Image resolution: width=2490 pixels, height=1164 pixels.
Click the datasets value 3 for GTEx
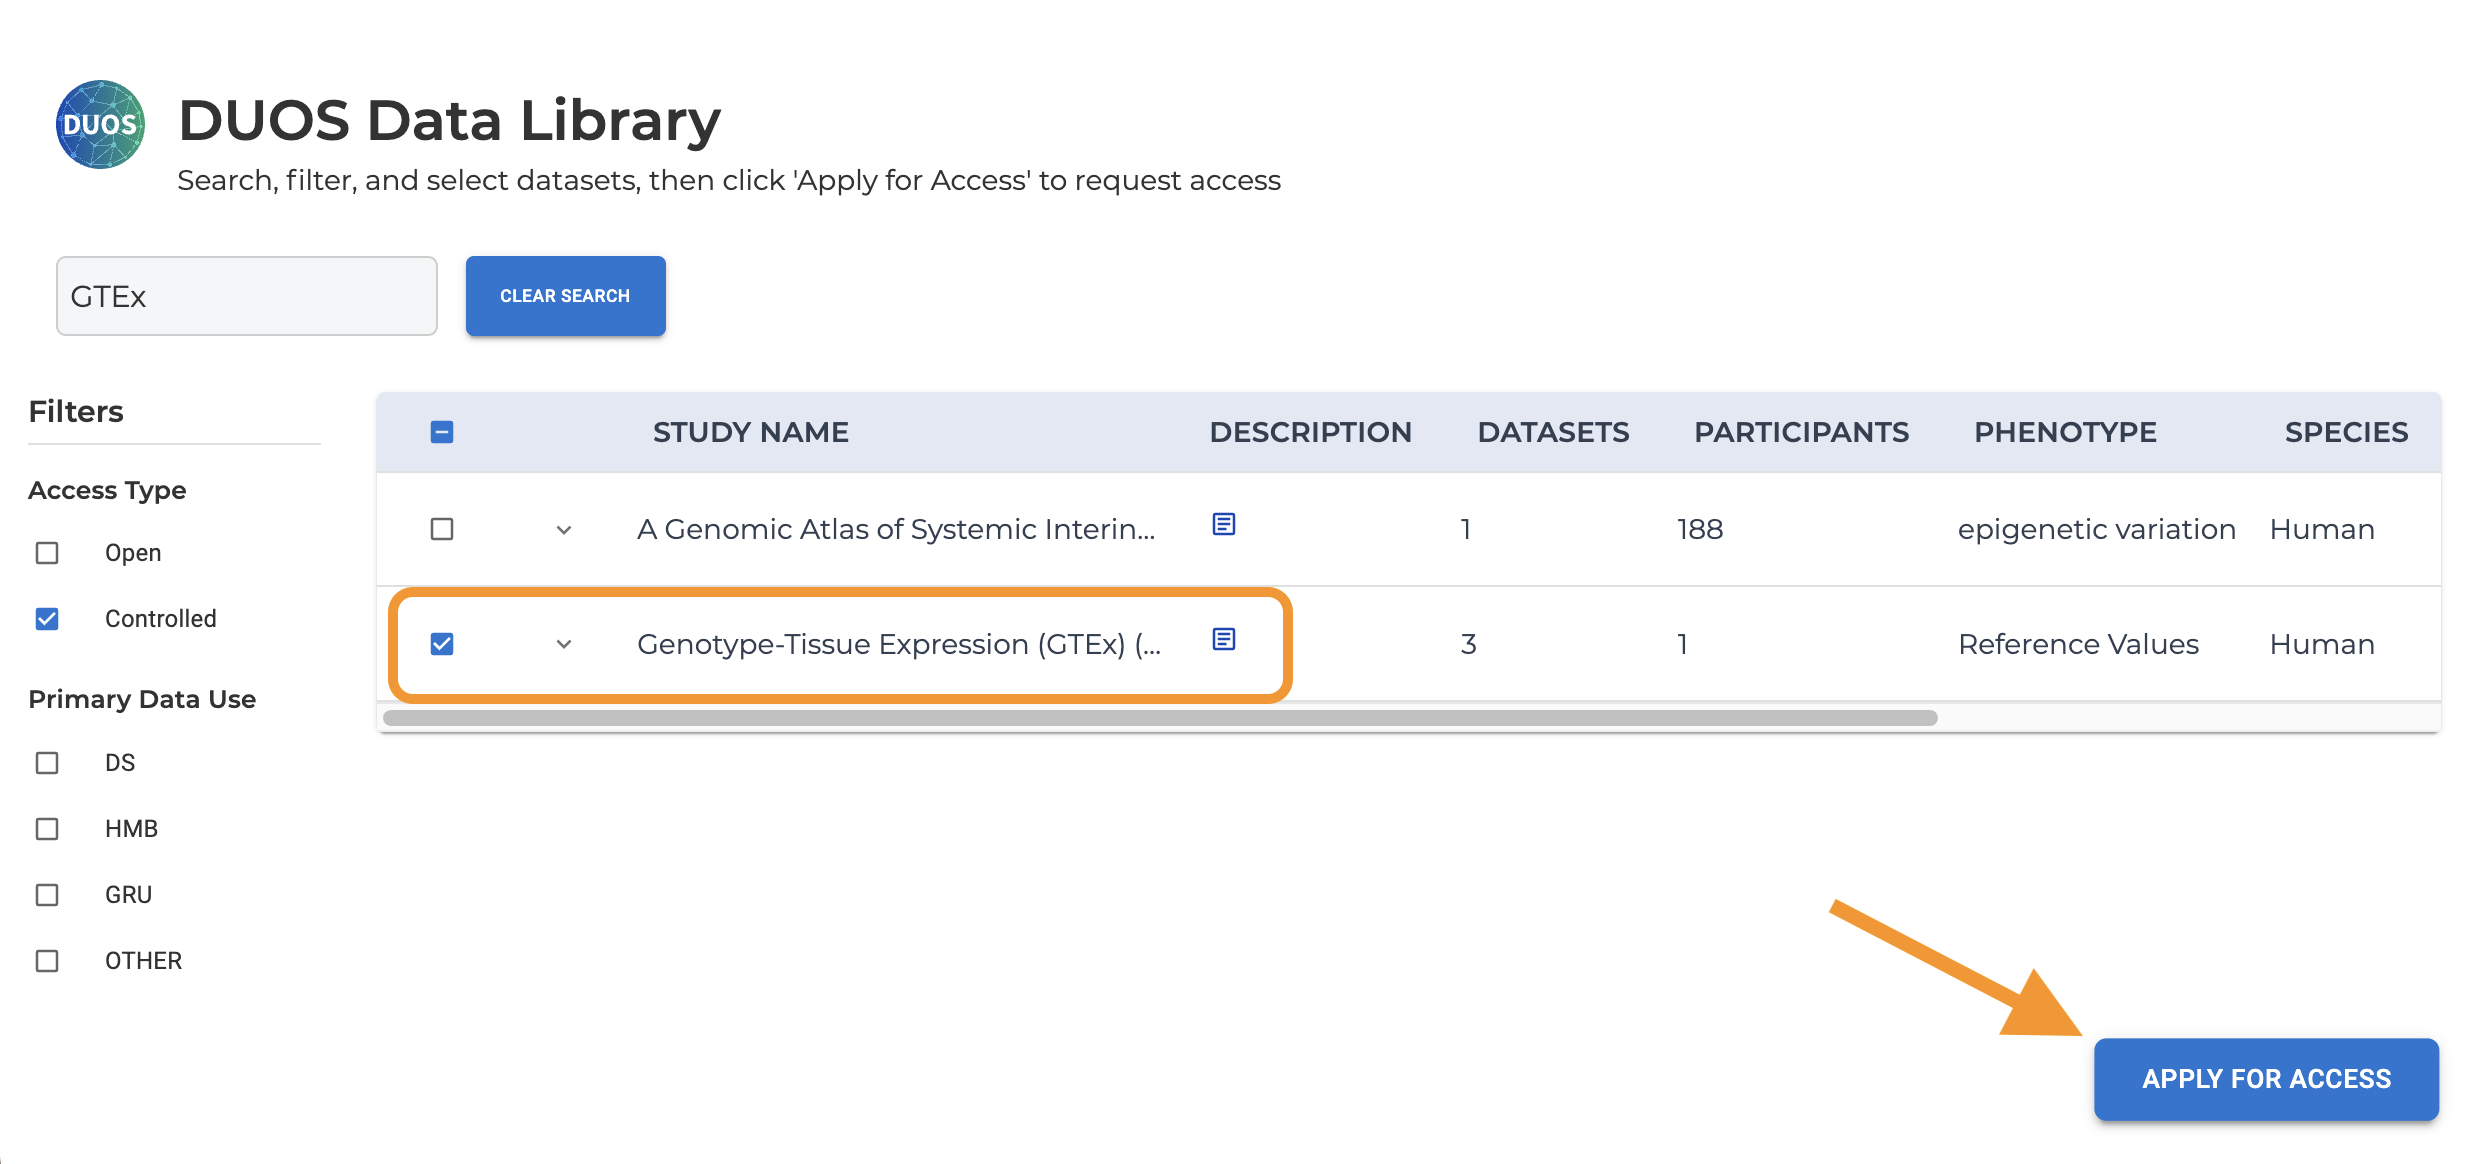(1468, 644)
